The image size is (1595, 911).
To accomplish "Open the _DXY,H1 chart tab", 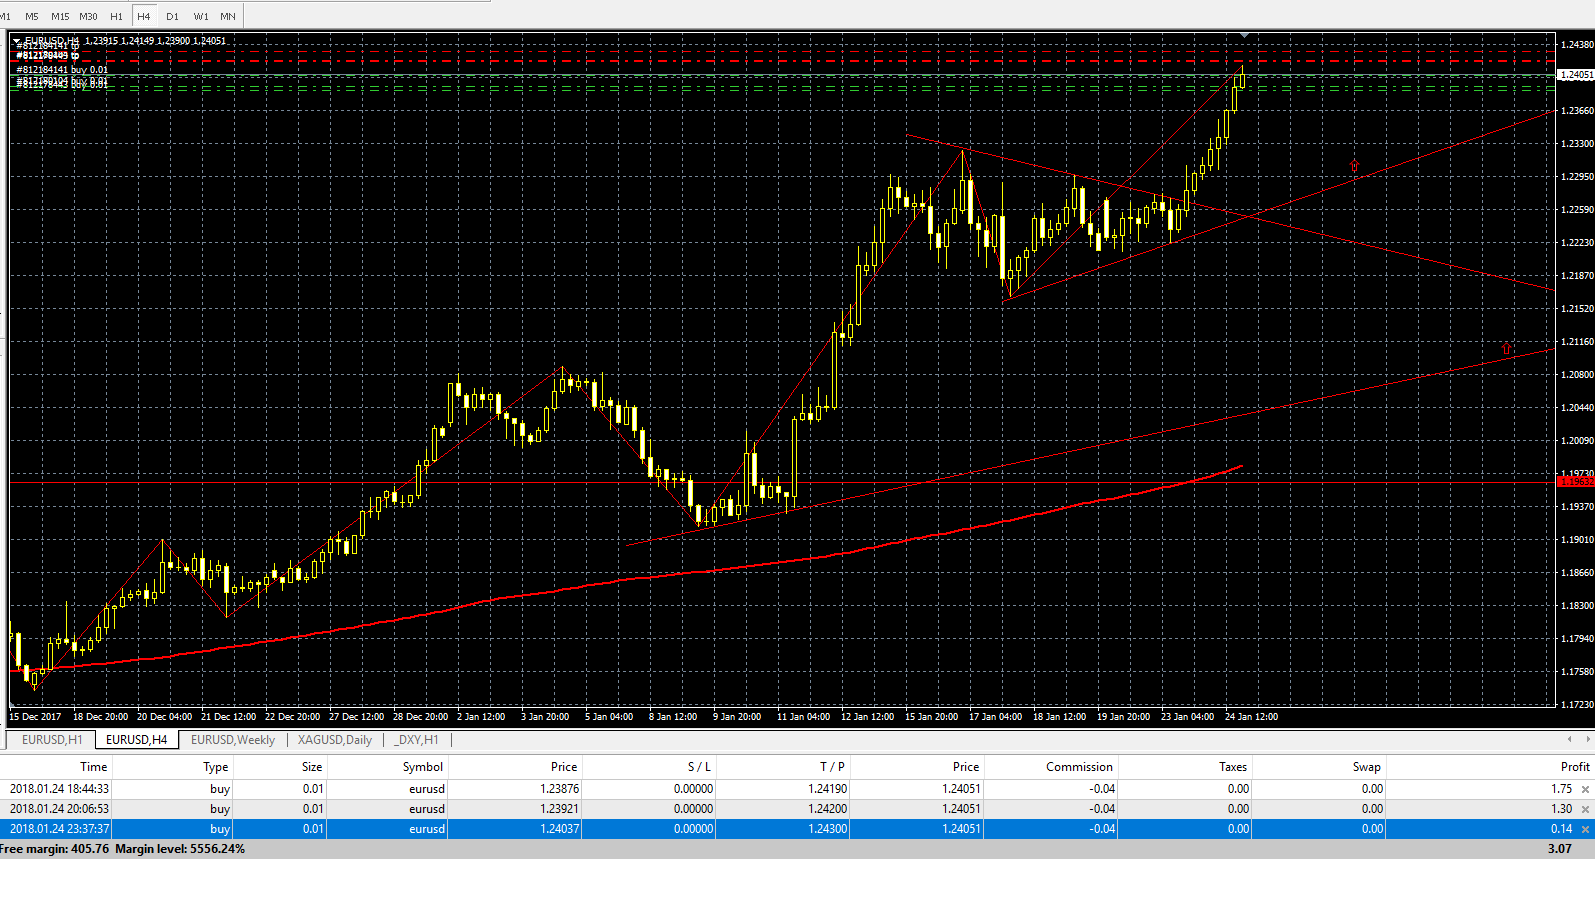I will coord(417,740).
